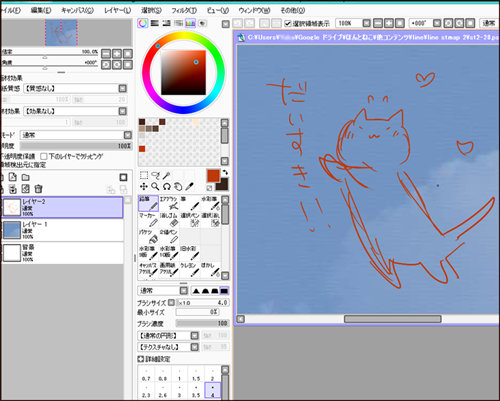Open the 編集 Edit menu
This screenshot has height=401, width=500.
(41, 10)
